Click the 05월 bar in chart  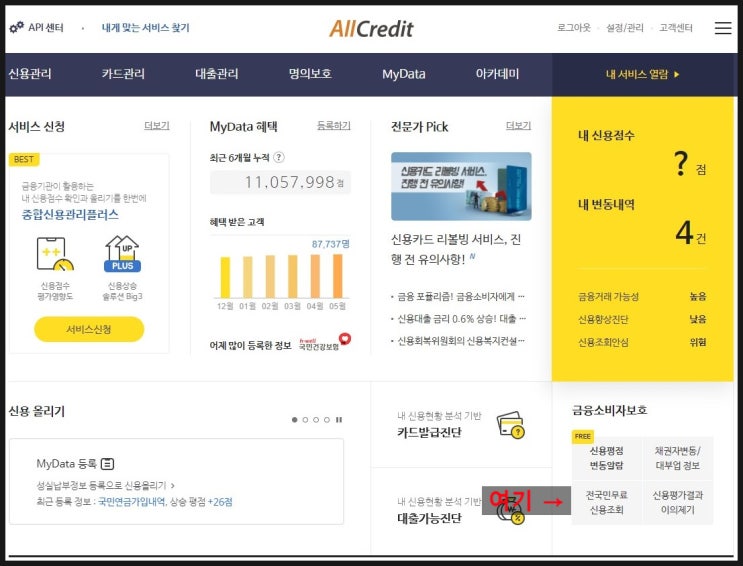click(337, 276)
